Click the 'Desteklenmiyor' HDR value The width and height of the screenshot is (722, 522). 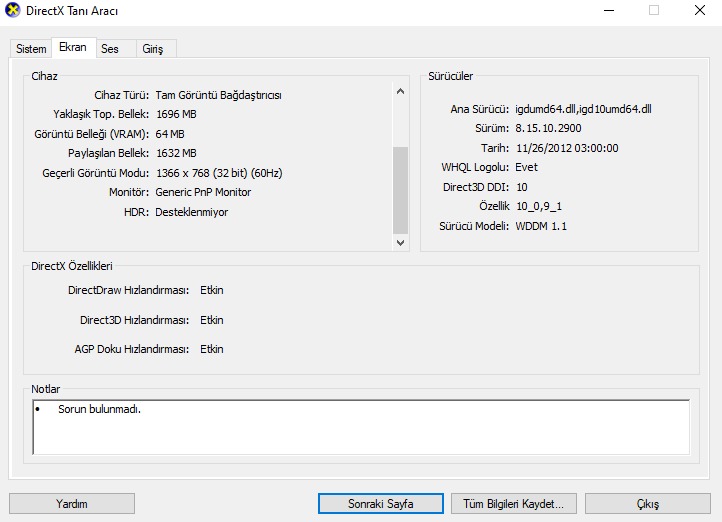click(192, 212)
